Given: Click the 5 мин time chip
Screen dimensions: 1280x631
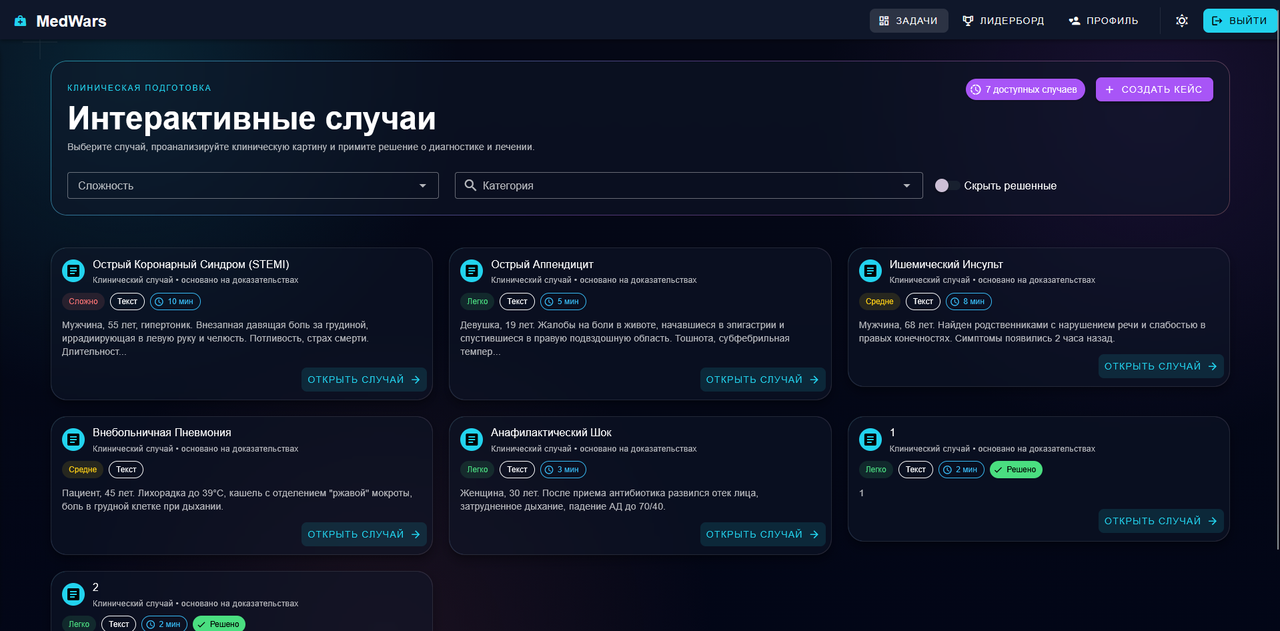Looking at the screenshot, I should [x=563, y=301].
